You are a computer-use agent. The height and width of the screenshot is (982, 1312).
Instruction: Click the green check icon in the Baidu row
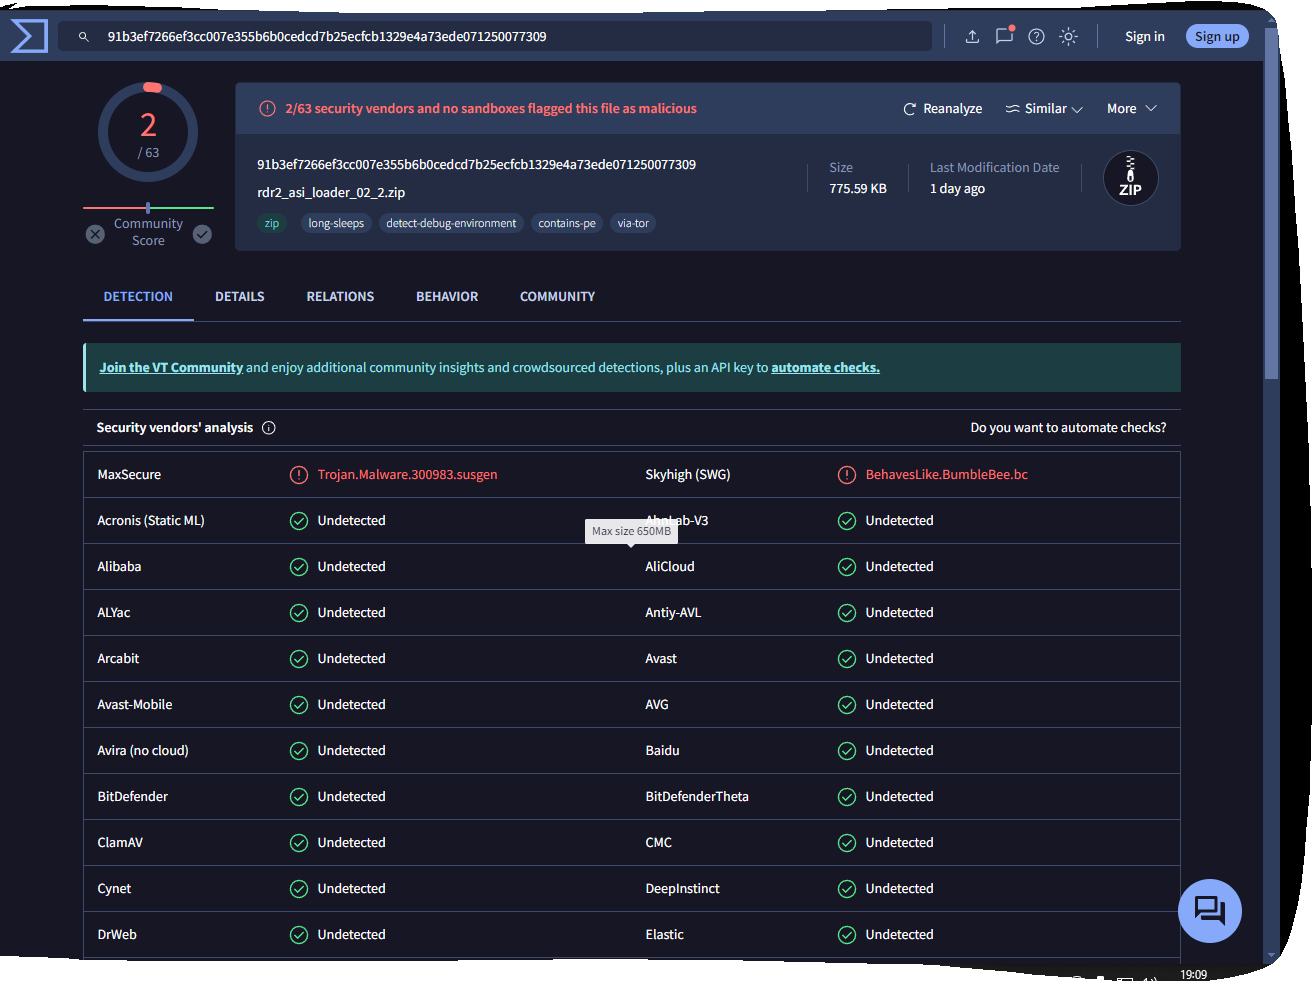(847, 751)
